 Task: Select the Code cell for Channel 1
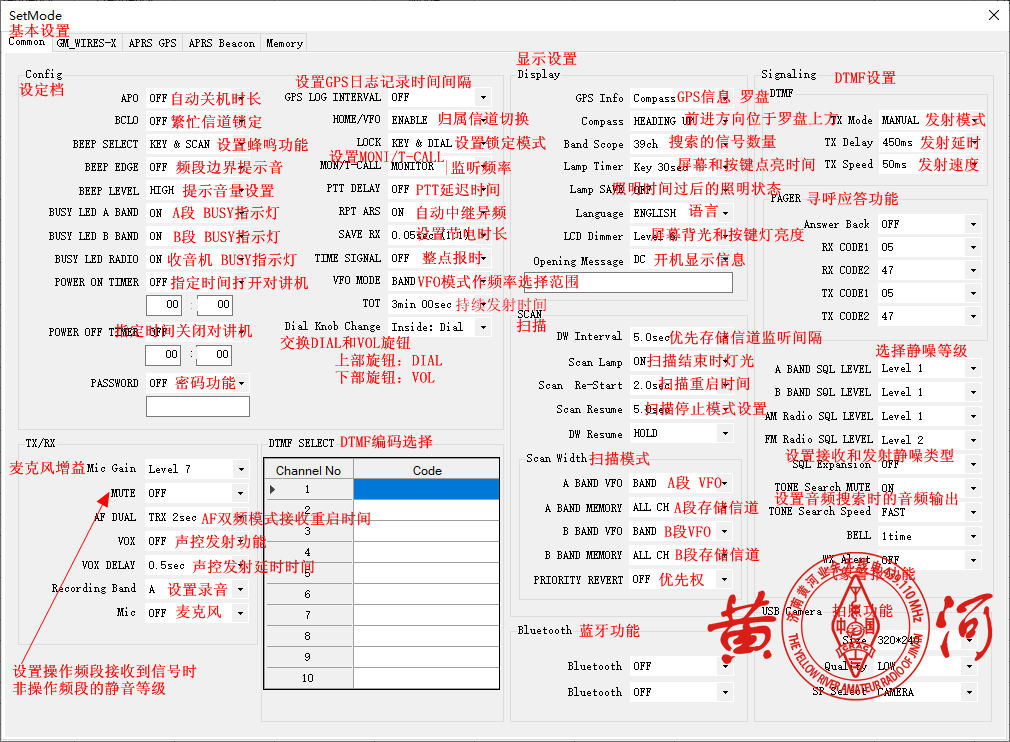pyautogui.click(x=427, y=489)
